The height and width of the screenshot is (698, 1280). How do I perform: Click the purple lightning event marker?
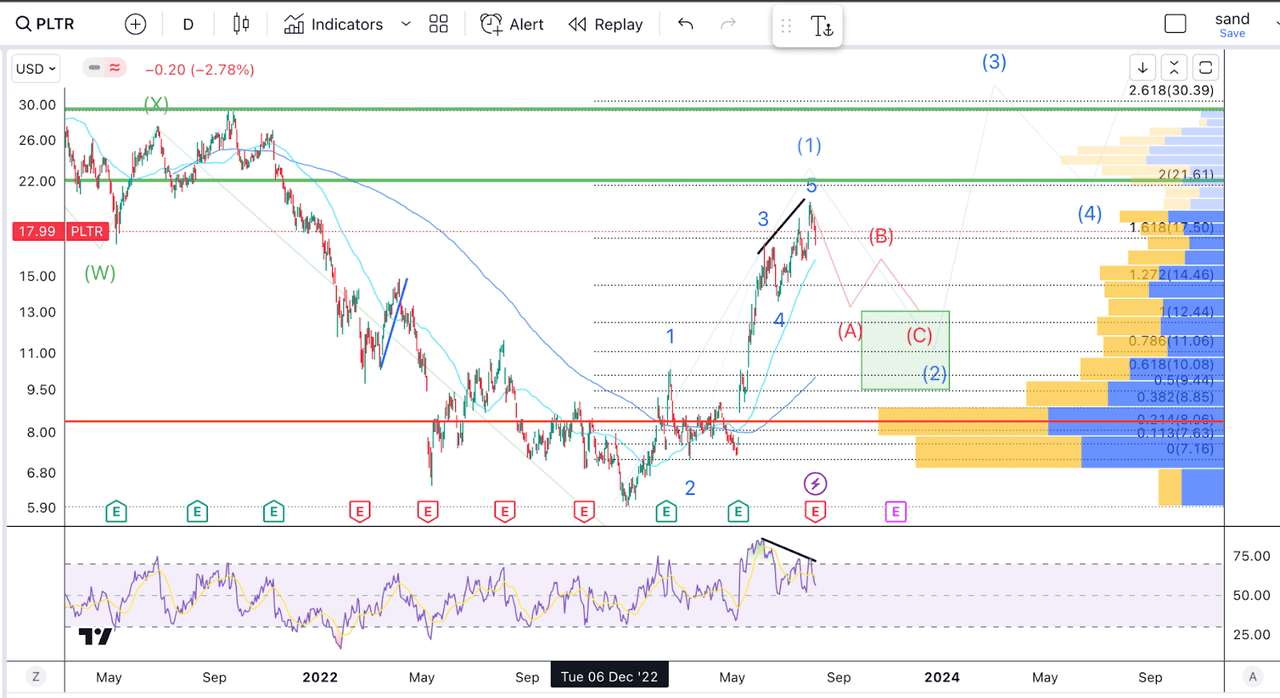point(815,484)
